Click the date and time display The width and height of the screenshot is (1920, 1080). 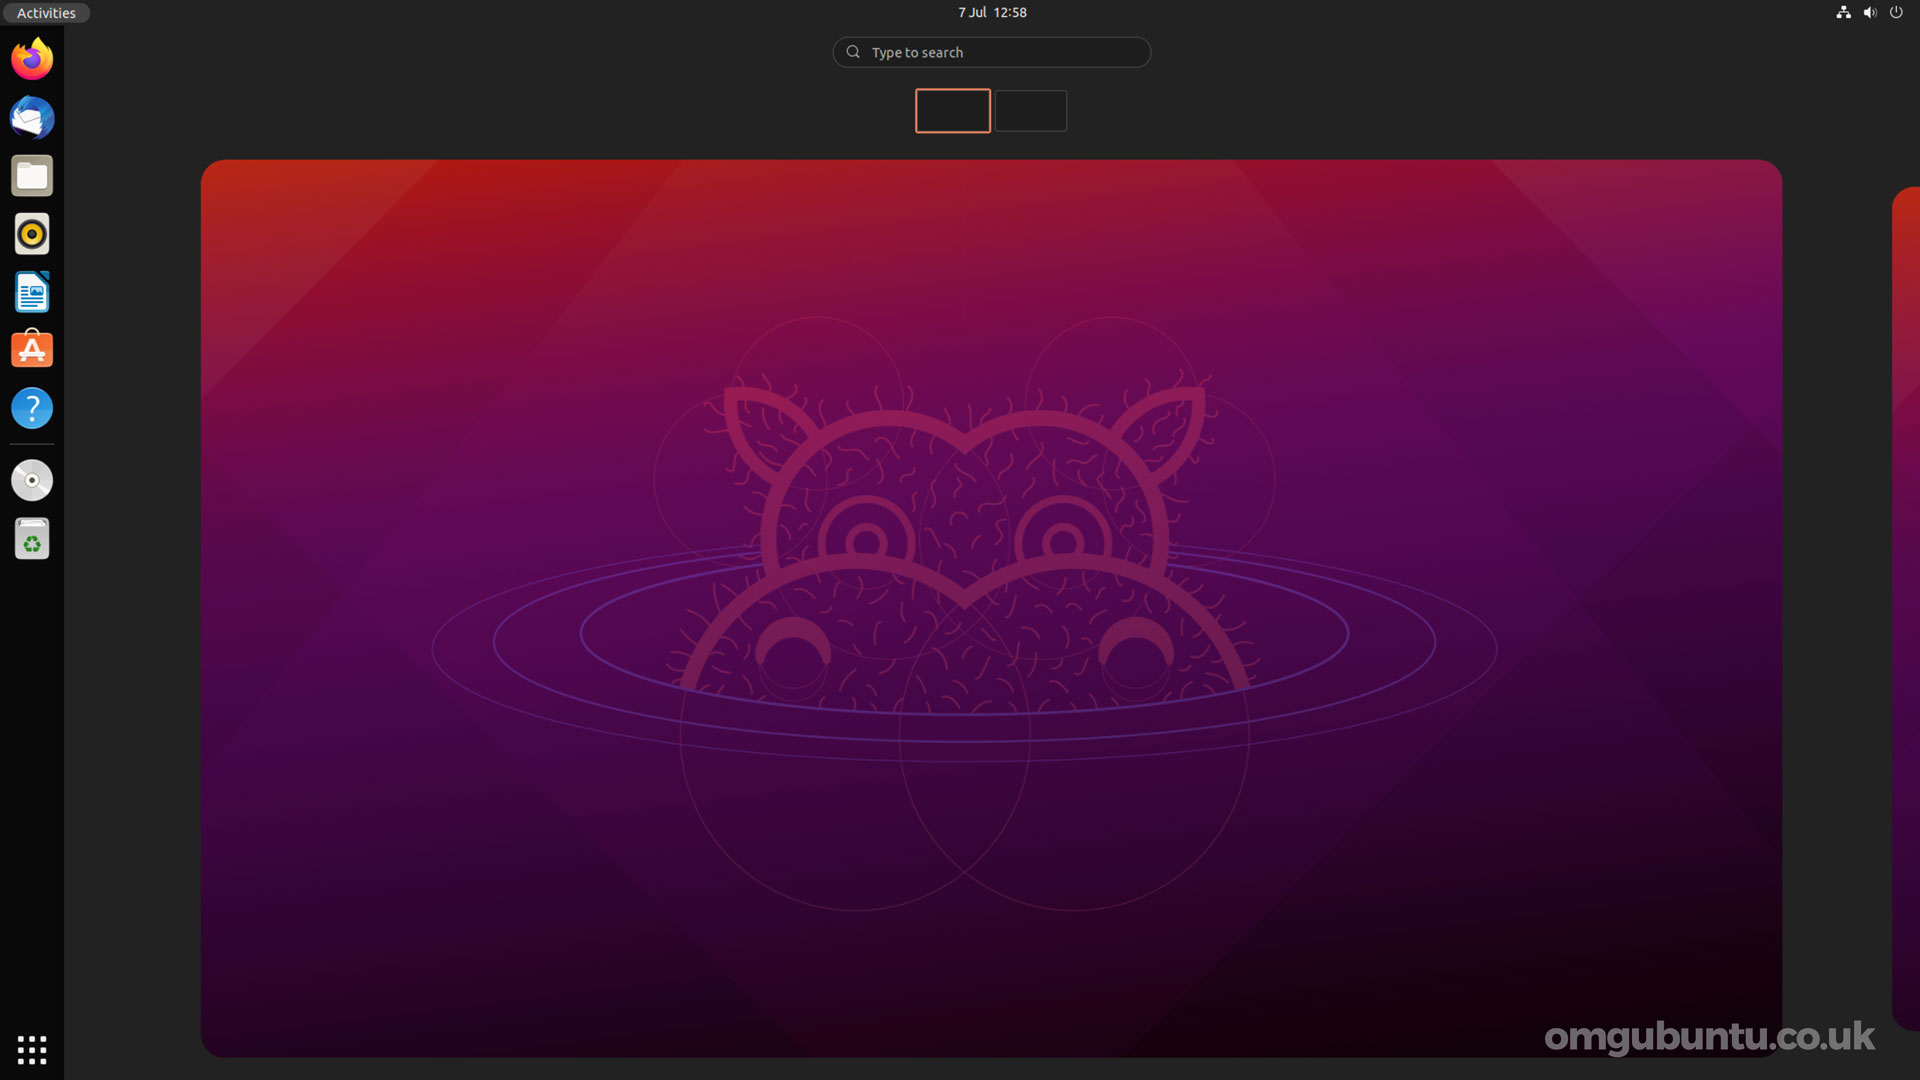click(x=990, y=12)
